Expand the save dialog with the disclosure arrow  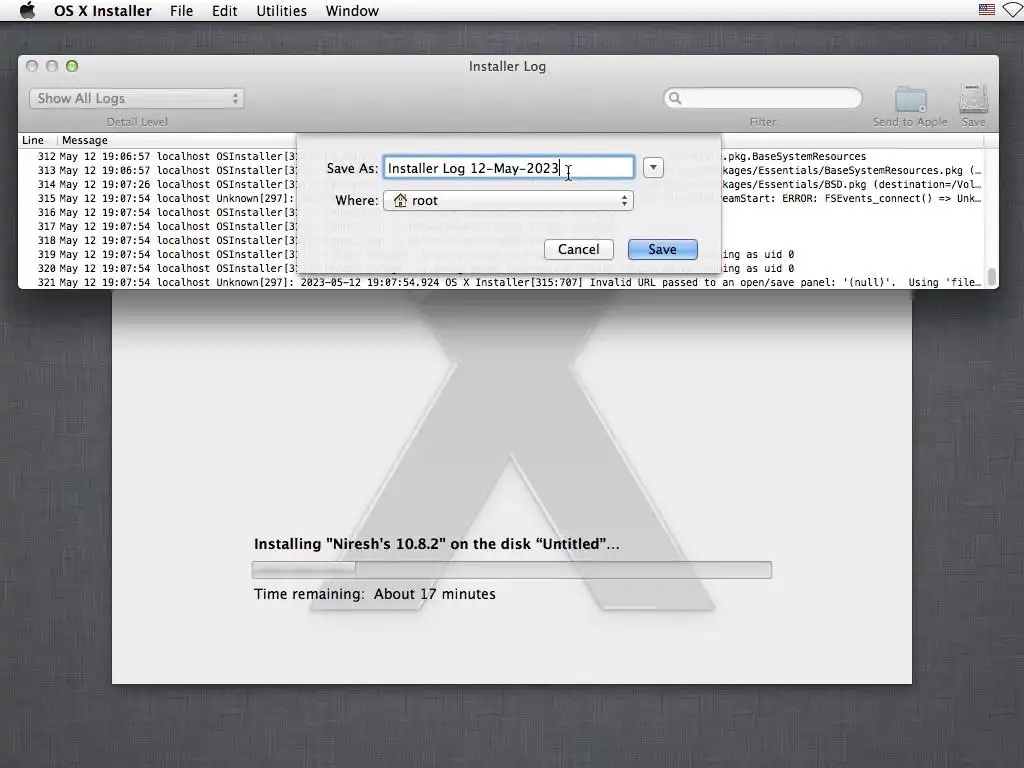[x=653, y=168]
